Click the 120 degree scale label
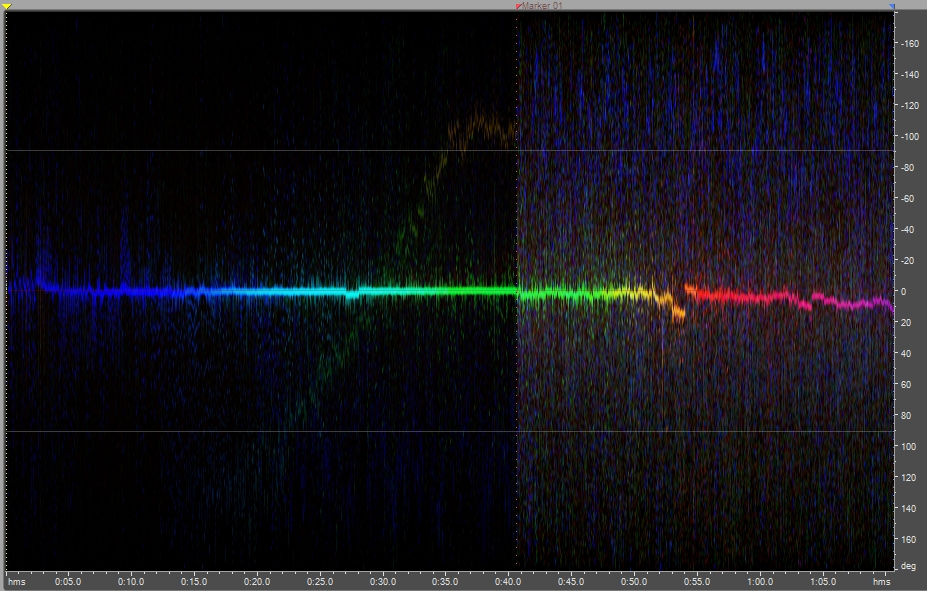Screen dimensions: 927x591 (x=908, y=478)
